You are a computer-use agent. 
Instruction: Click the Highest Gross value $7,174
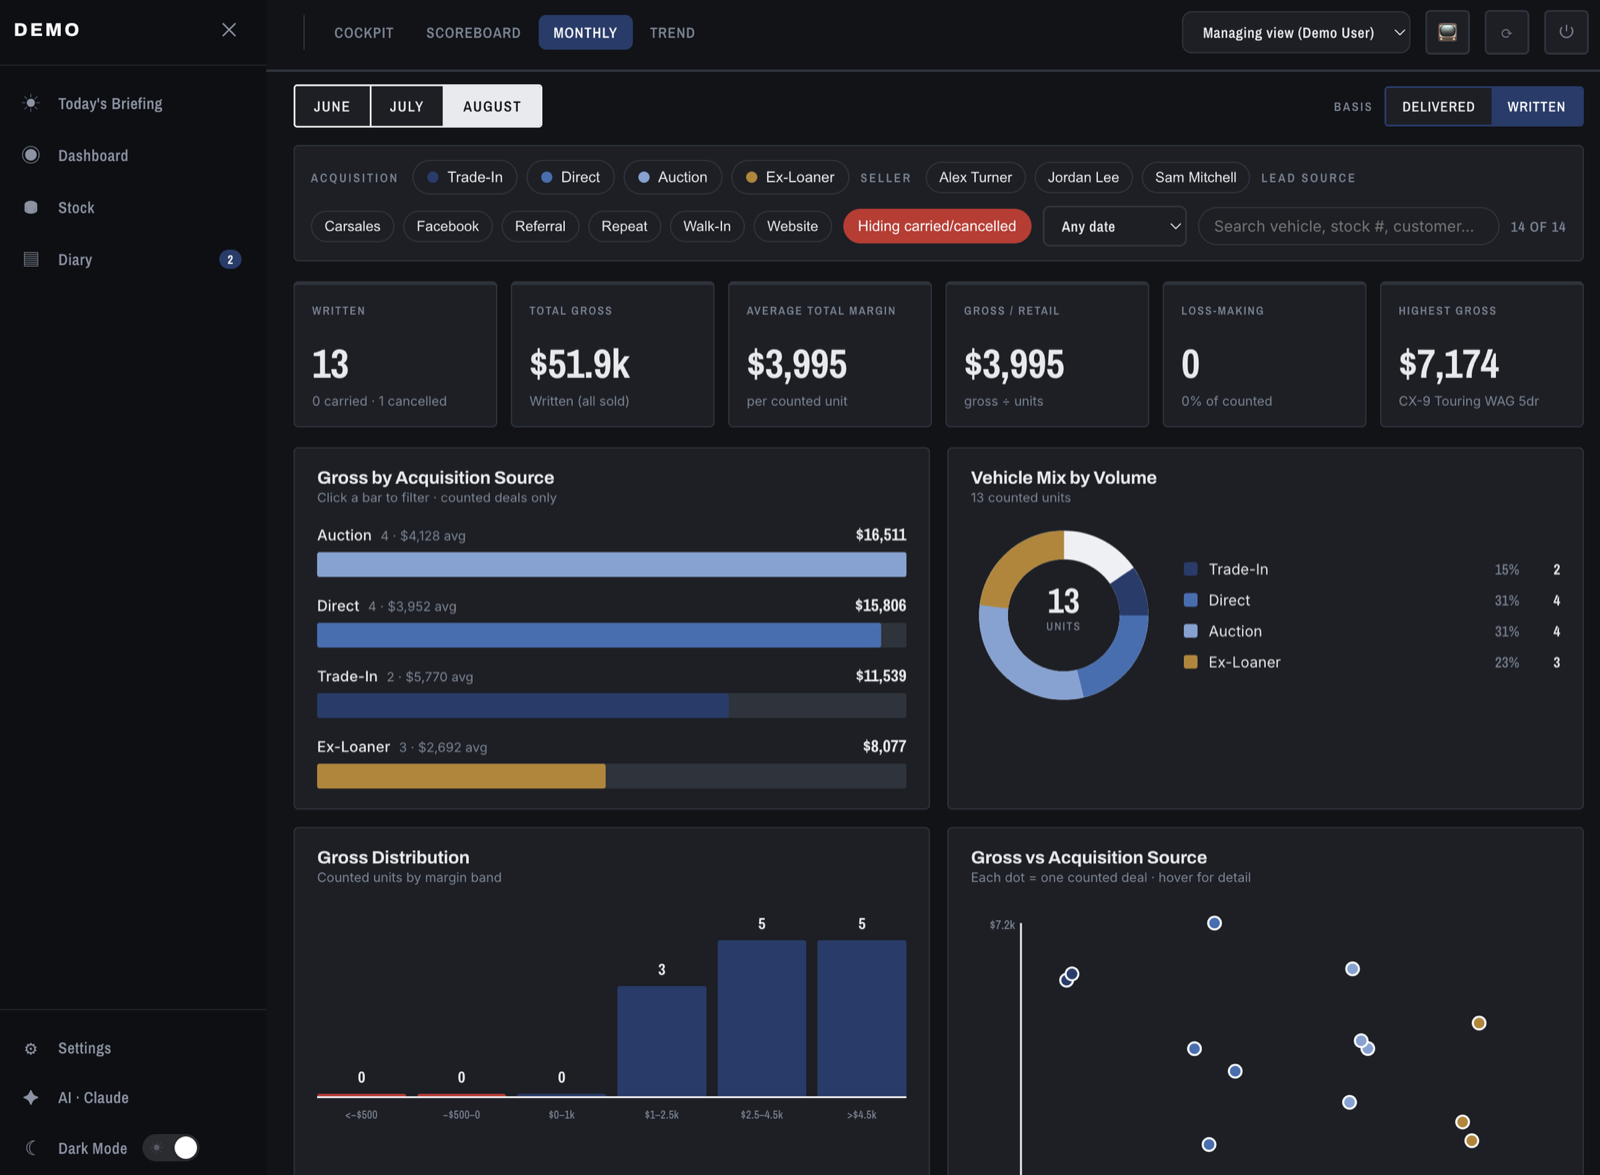[1448, 364]
